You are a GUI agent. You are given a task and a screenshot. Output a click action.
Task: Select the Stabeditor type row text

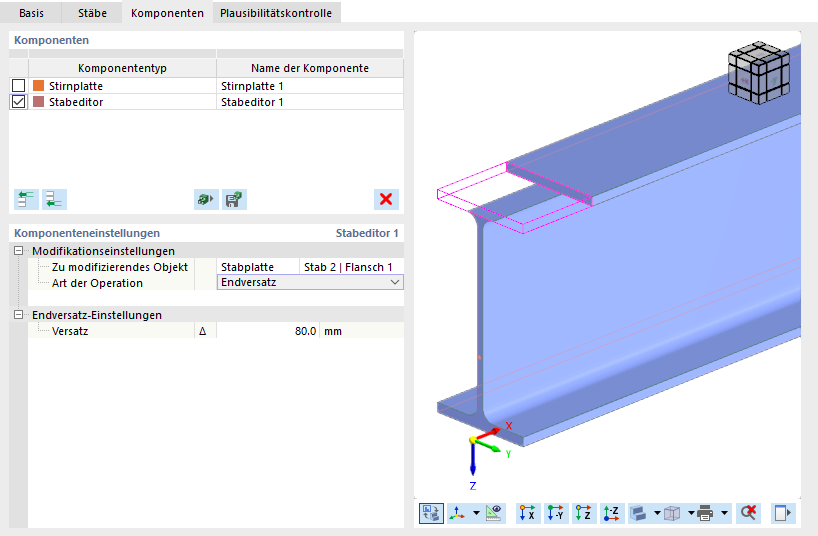pos(76,102)
